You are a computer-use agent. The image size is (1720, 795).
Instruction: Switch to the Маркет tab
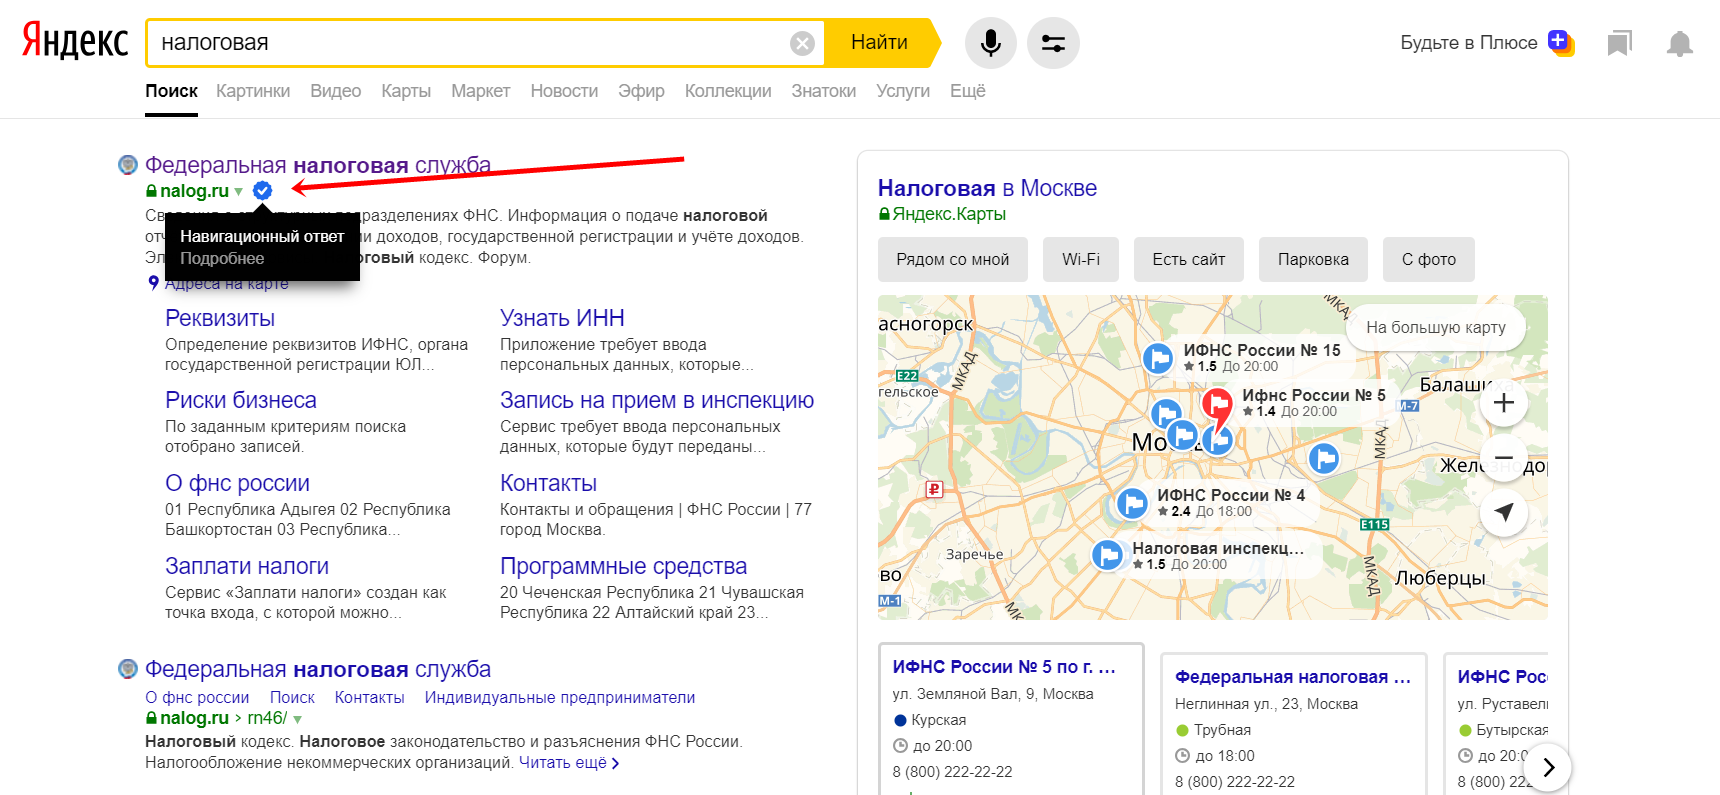pos(481,91)
